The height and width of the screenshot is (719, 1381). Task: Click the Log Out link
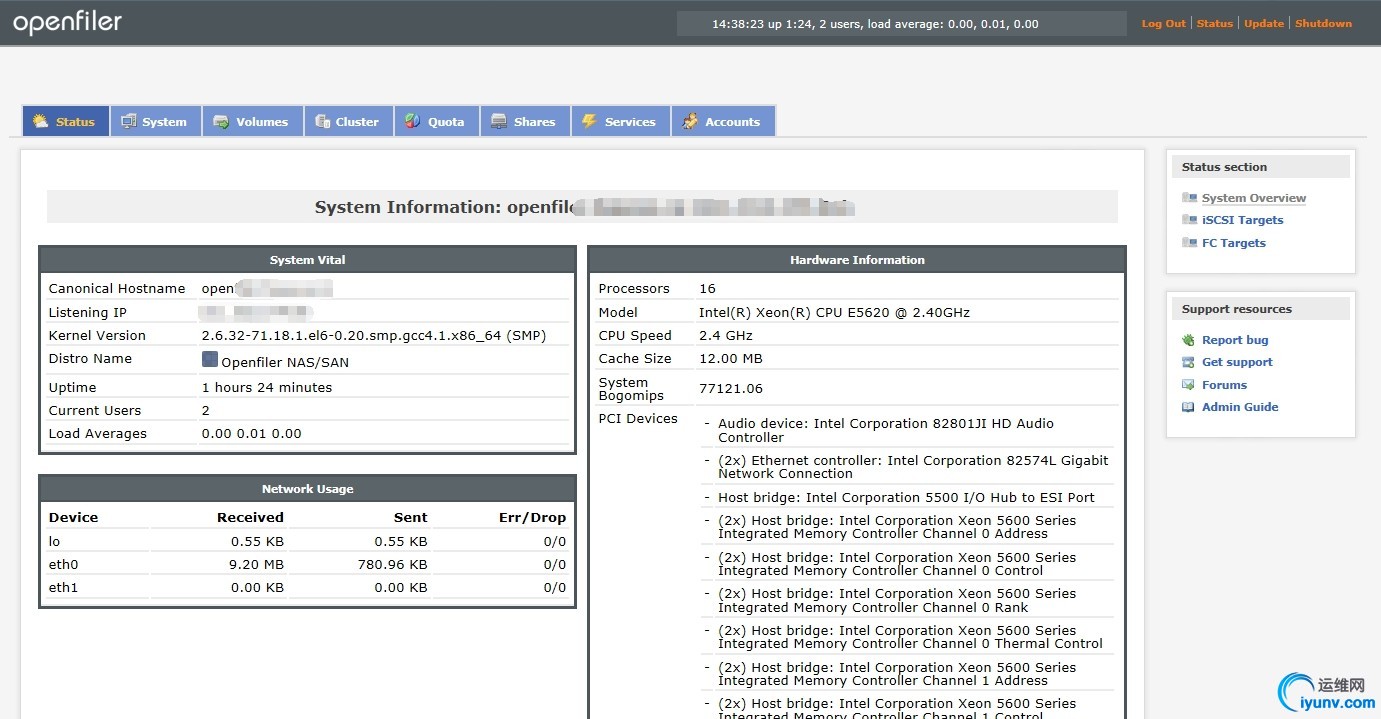pyautogui.click(x=1164, y=23)
